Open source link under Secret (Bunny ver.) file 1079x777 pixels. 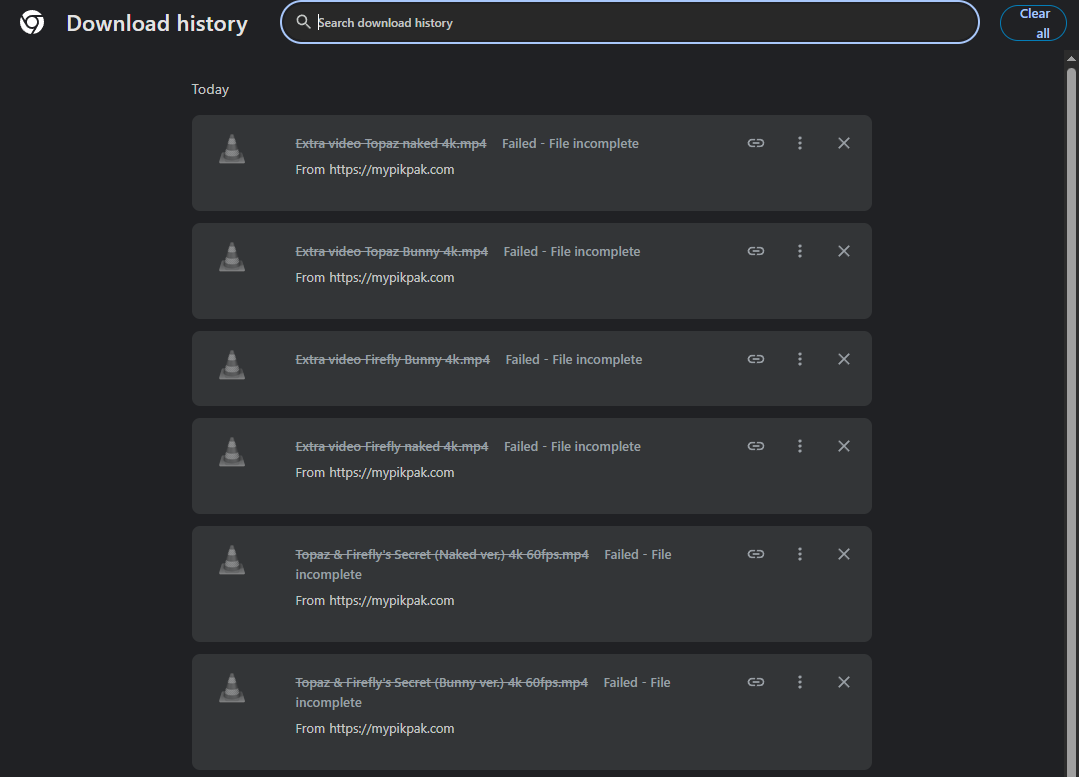[x=391, y=729]
